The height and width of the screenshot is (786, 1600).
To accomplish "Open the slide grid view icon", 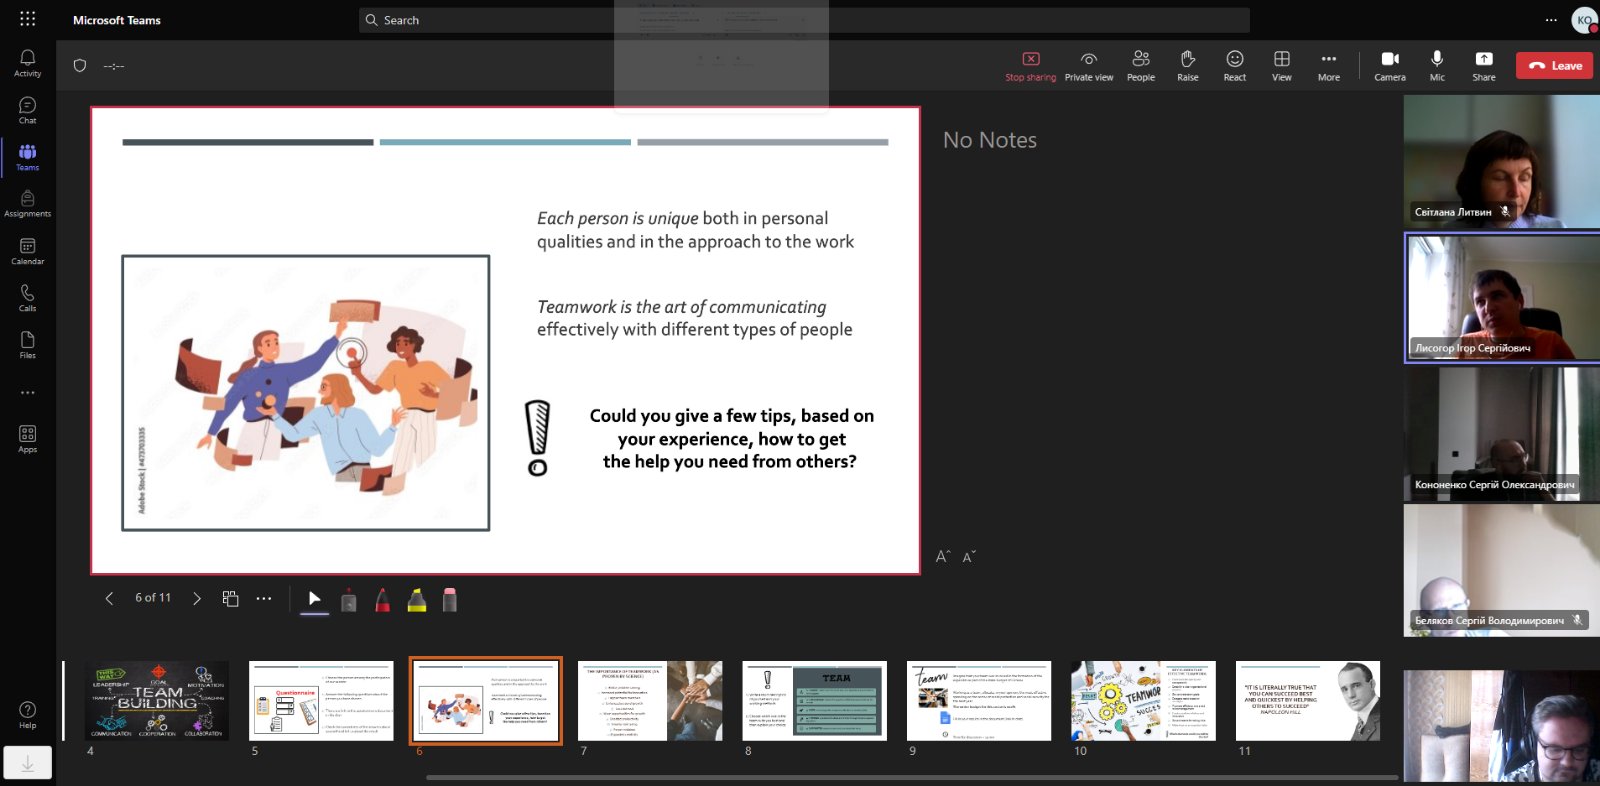I will point(230,598).
